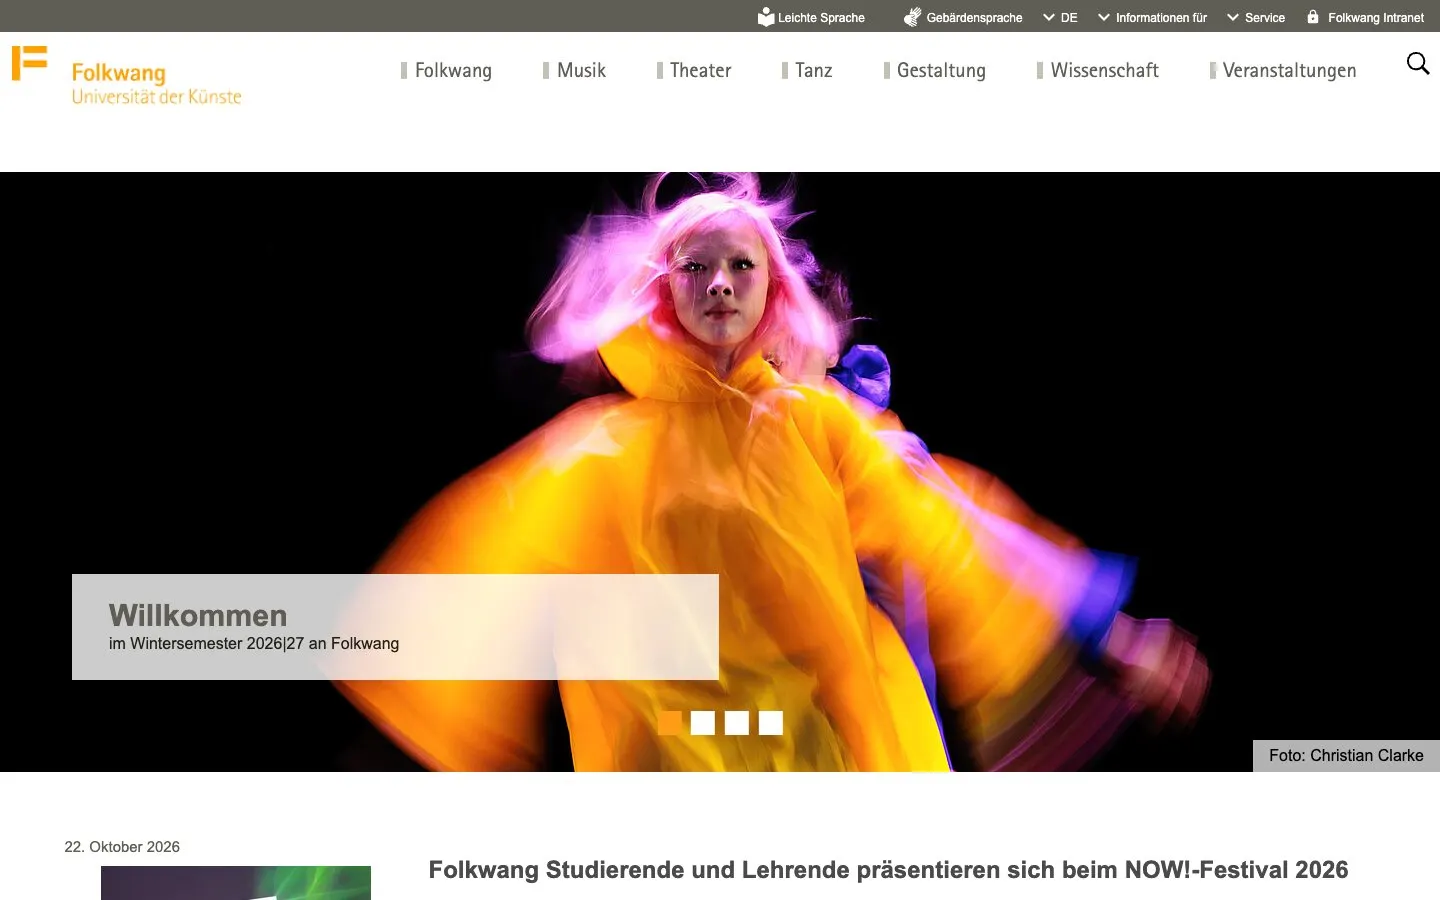The image size is (1440, 900).
Task: Click Folkwang Universität der Künste wordmark
Action: 156,84
